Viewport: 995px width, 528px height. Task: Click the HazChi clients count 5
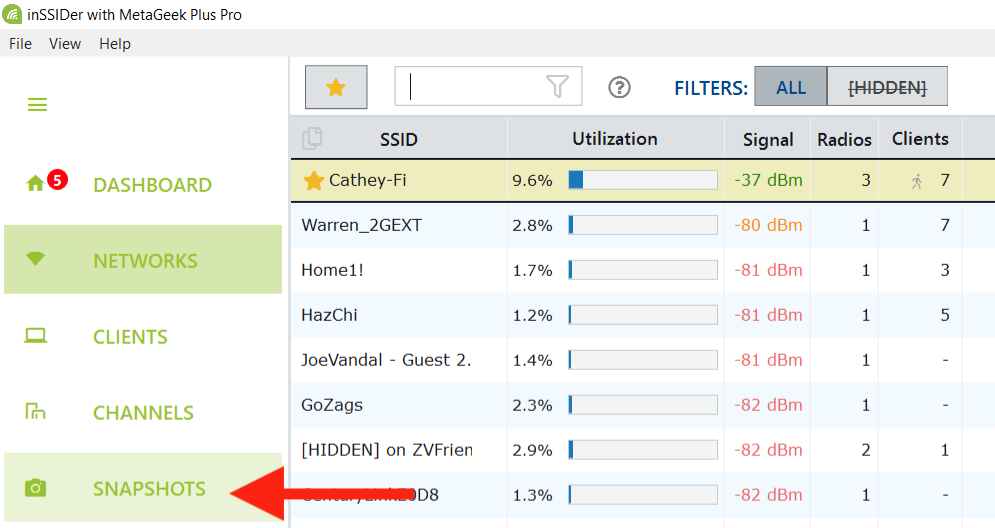(x=945, y=315)
